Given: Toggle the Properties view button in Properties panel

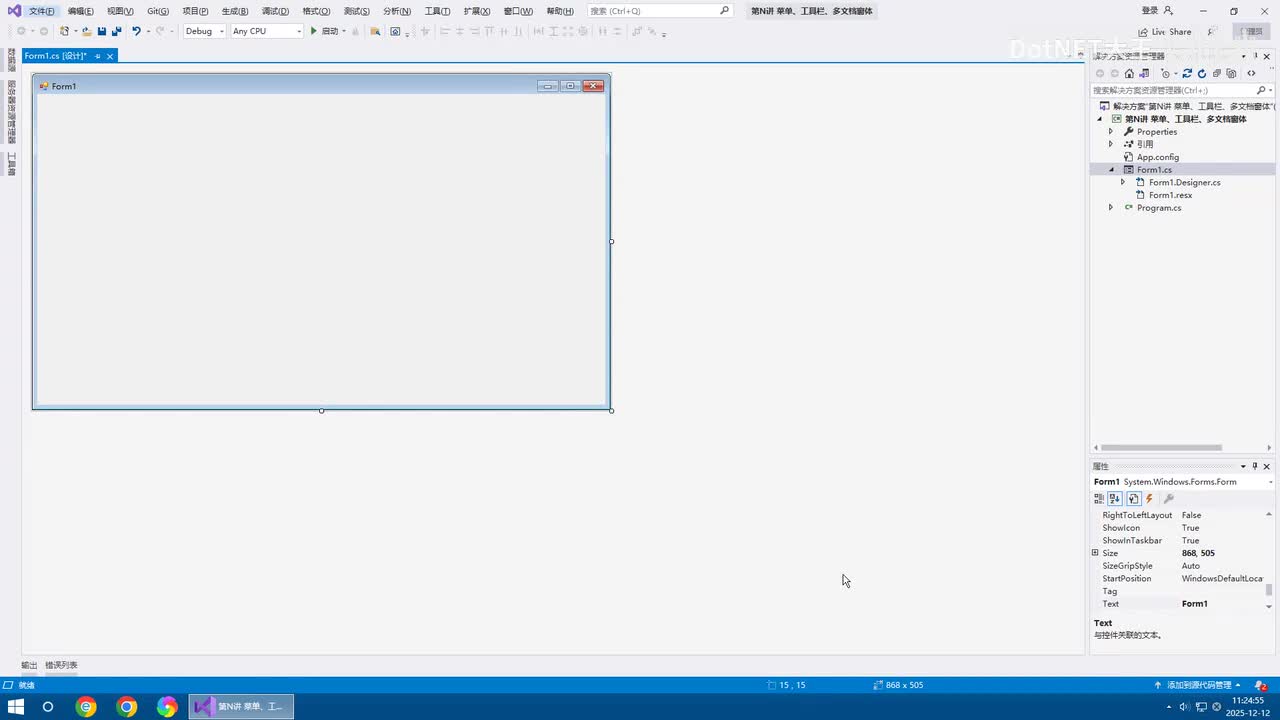Looking at the screenshot, I should coord(1133,498).
